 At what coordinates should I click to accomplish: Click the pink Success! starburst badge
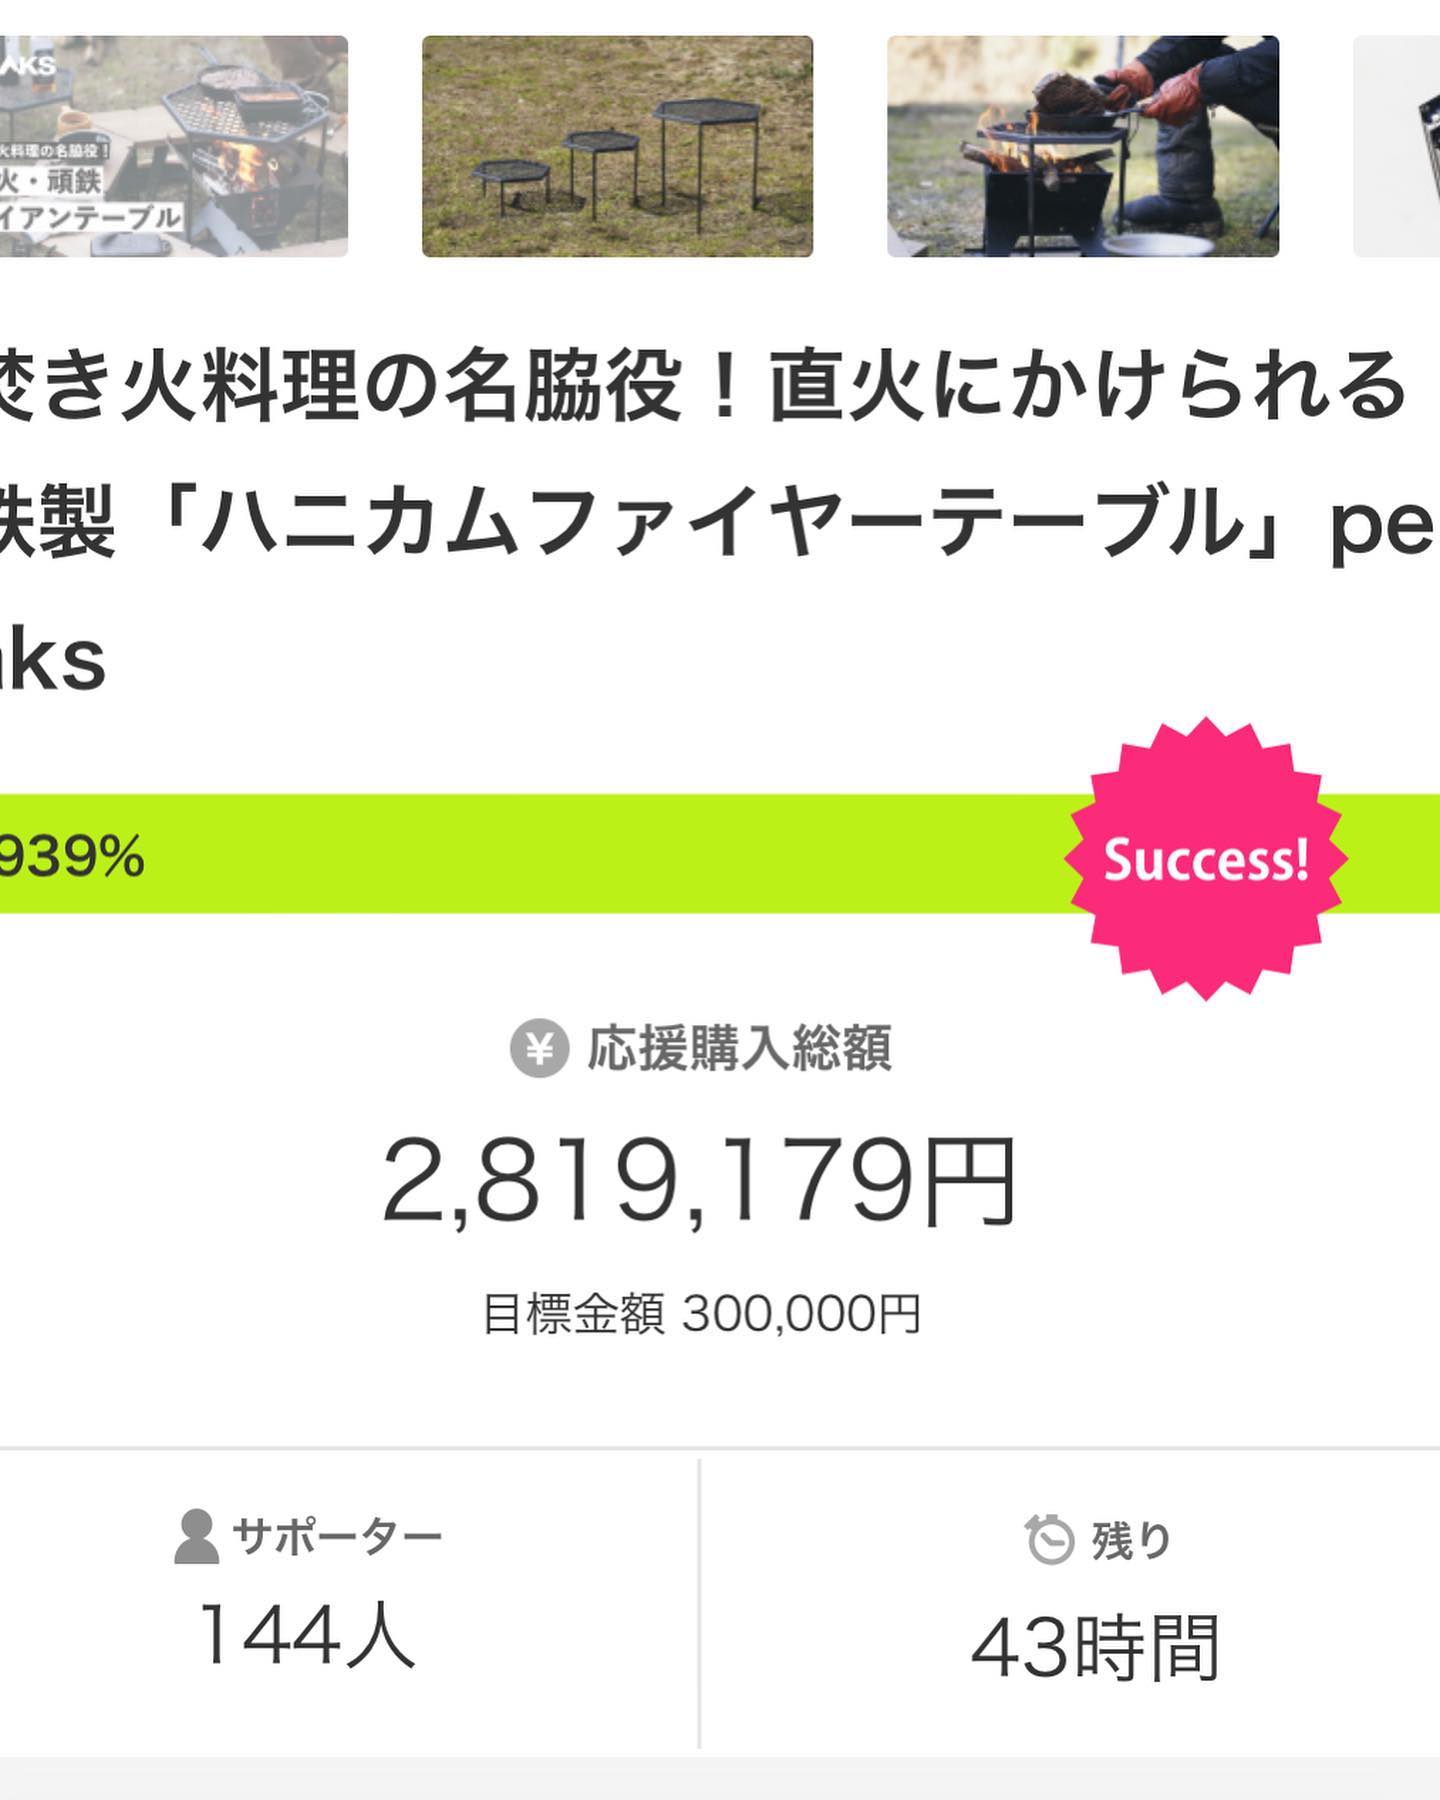1206,859
